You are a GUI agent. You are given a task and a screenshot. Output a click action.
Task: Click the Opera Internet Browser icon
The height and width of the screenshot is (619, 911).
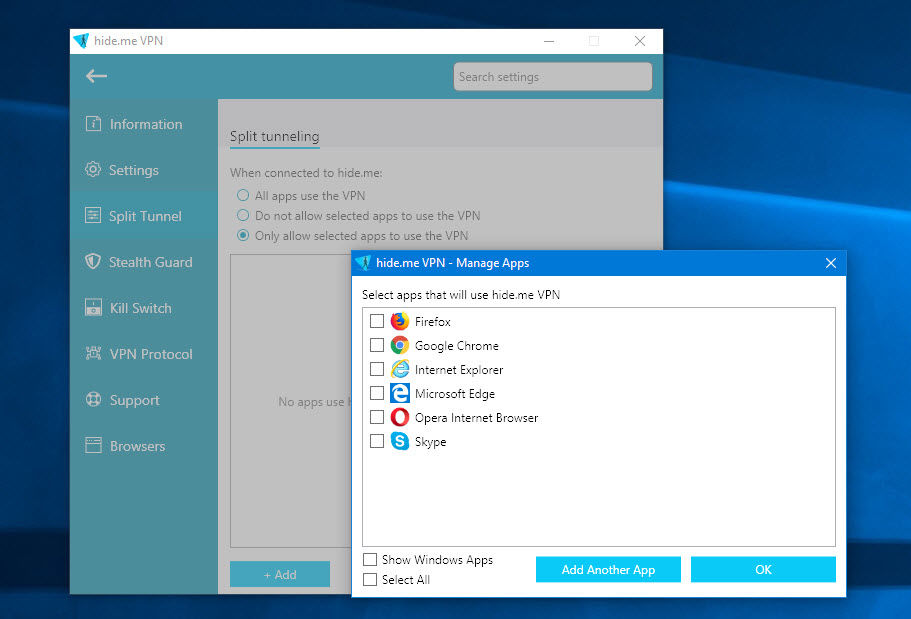(400, 417)
